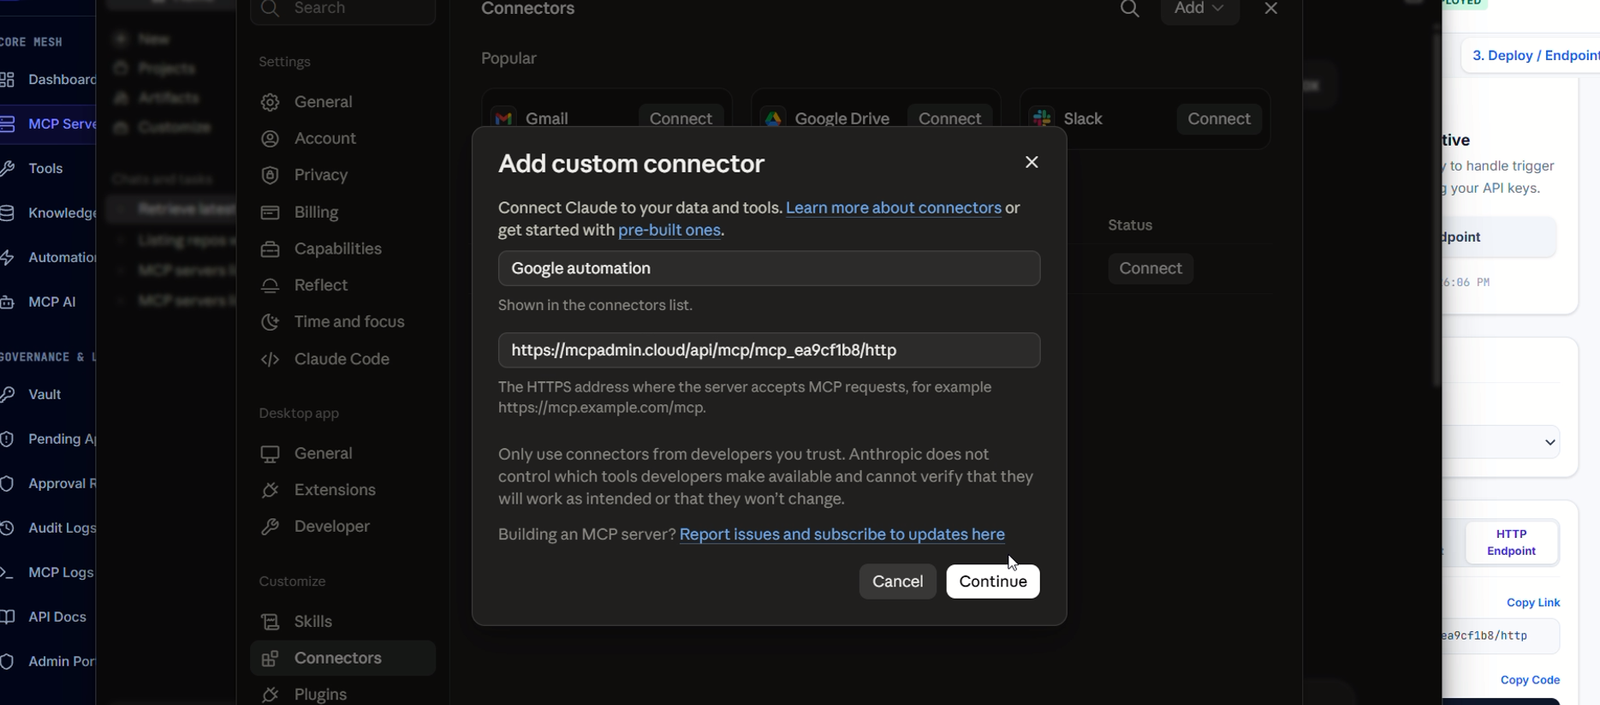
Task: Open Automation in Core Mesh sidebar
Action: (x=48, y=257)
